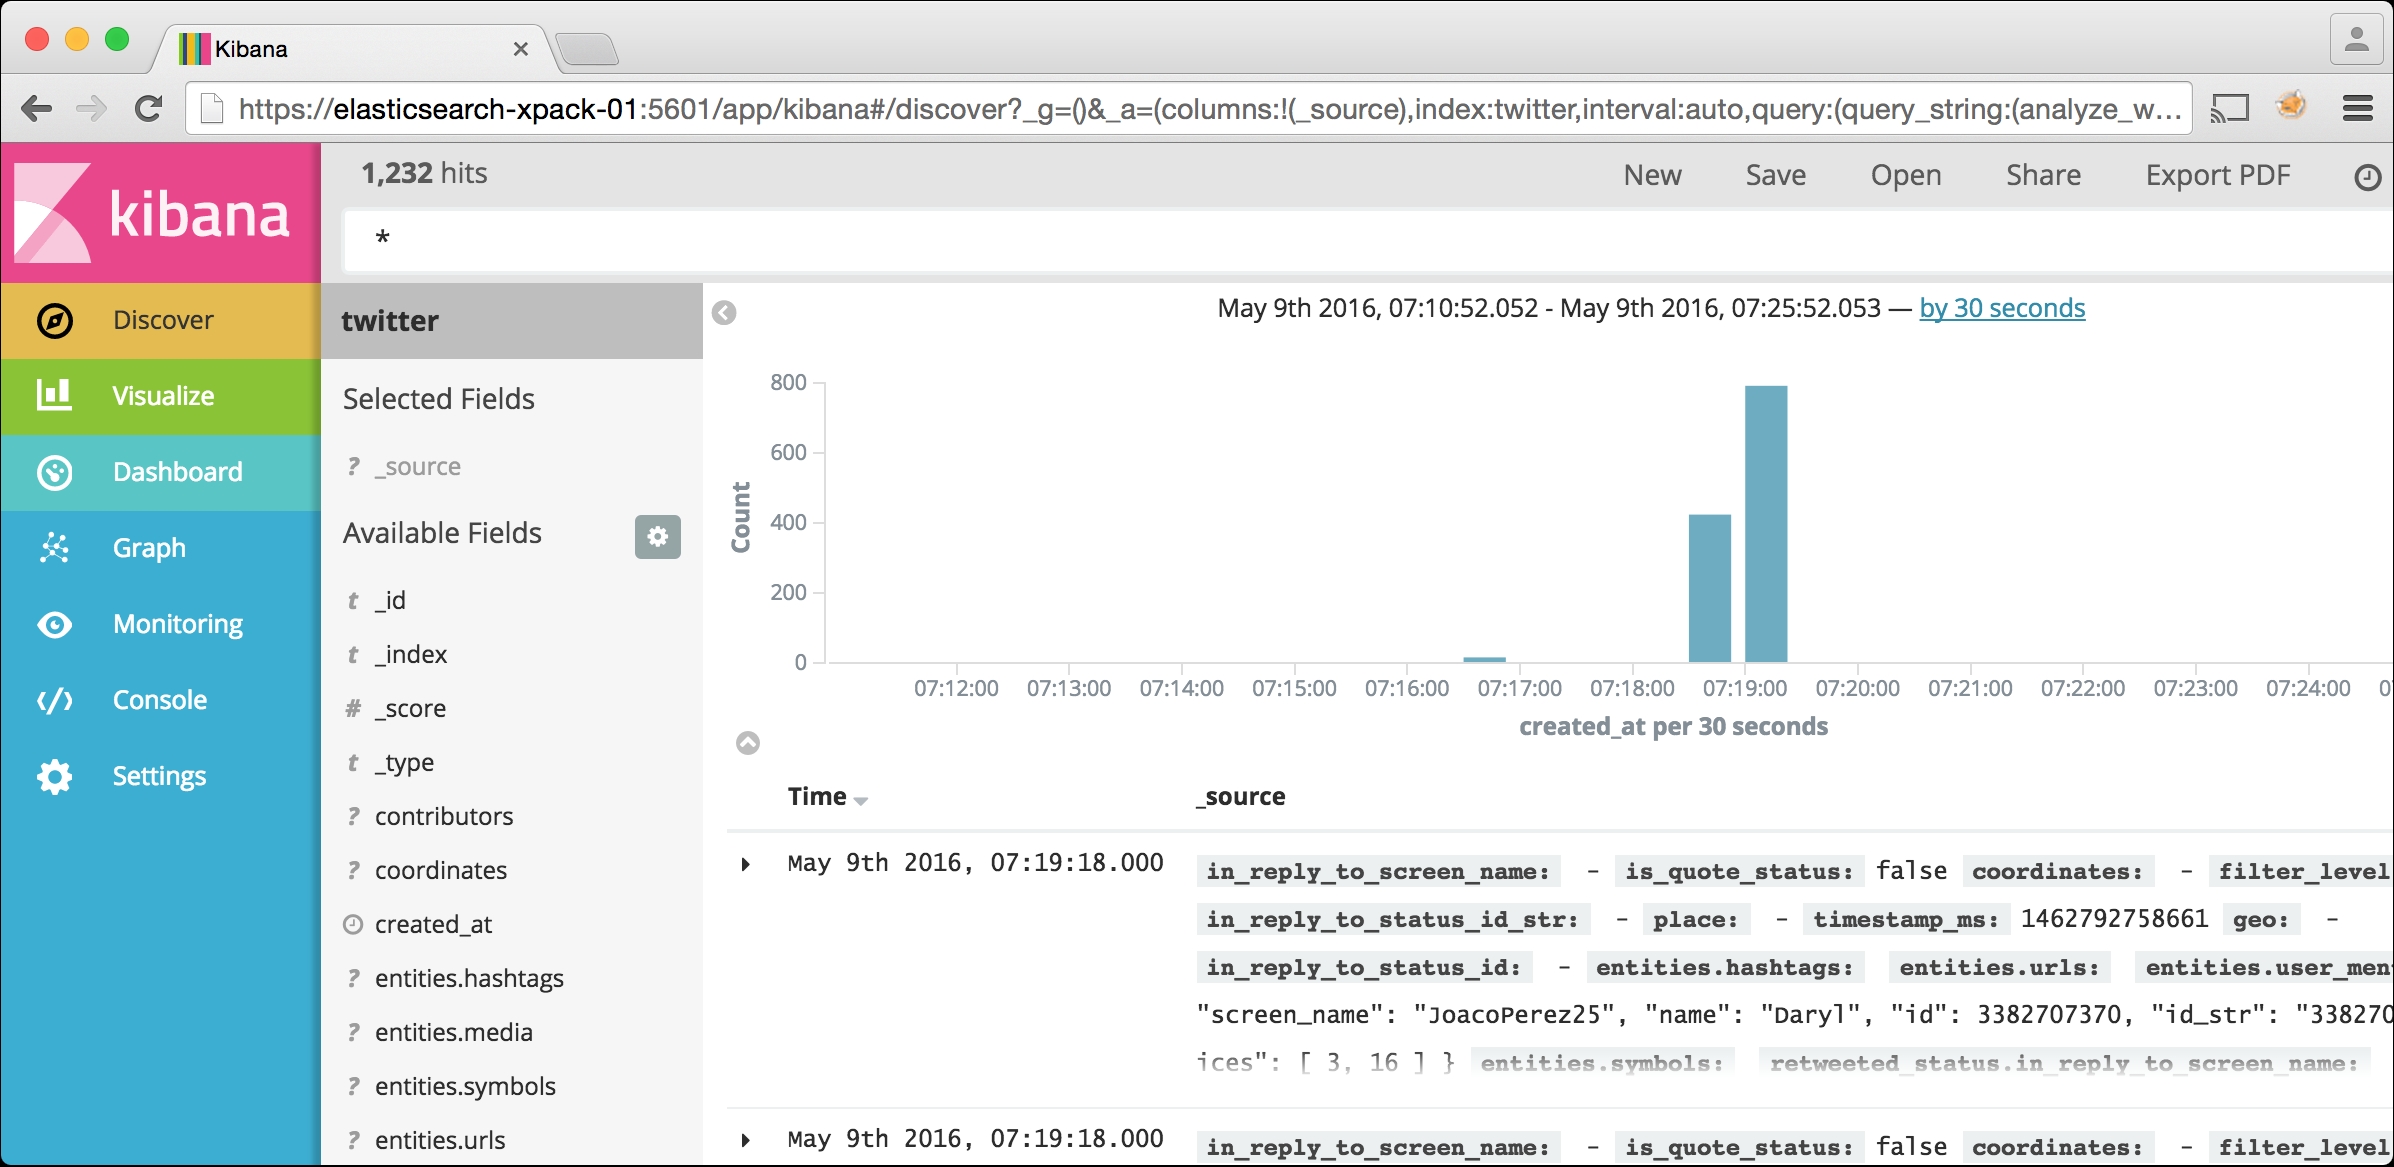Viewport: 2394px width, 1167px height.
Task: Click the coordinates field
Action: [x=440, y=870]
